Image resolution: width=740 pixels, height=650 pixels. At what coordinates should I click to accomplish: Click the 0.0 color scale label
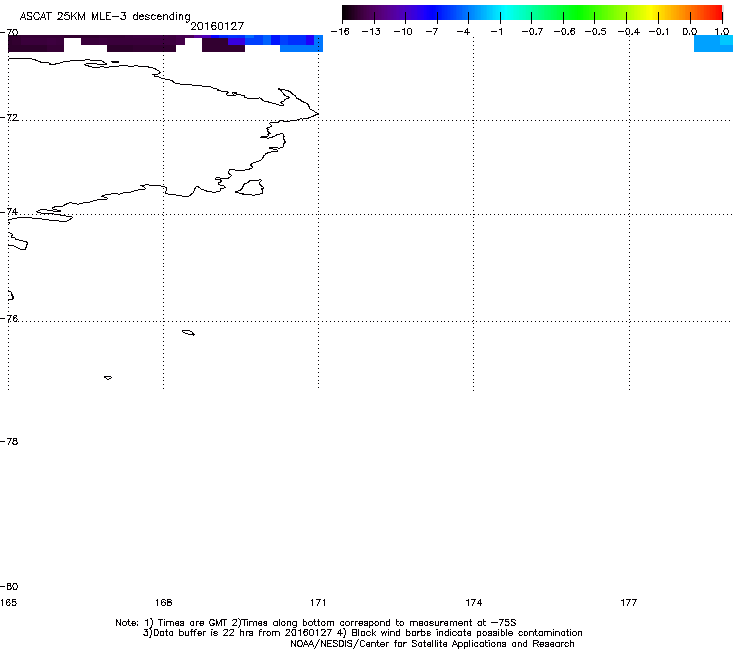click(690, 32)
